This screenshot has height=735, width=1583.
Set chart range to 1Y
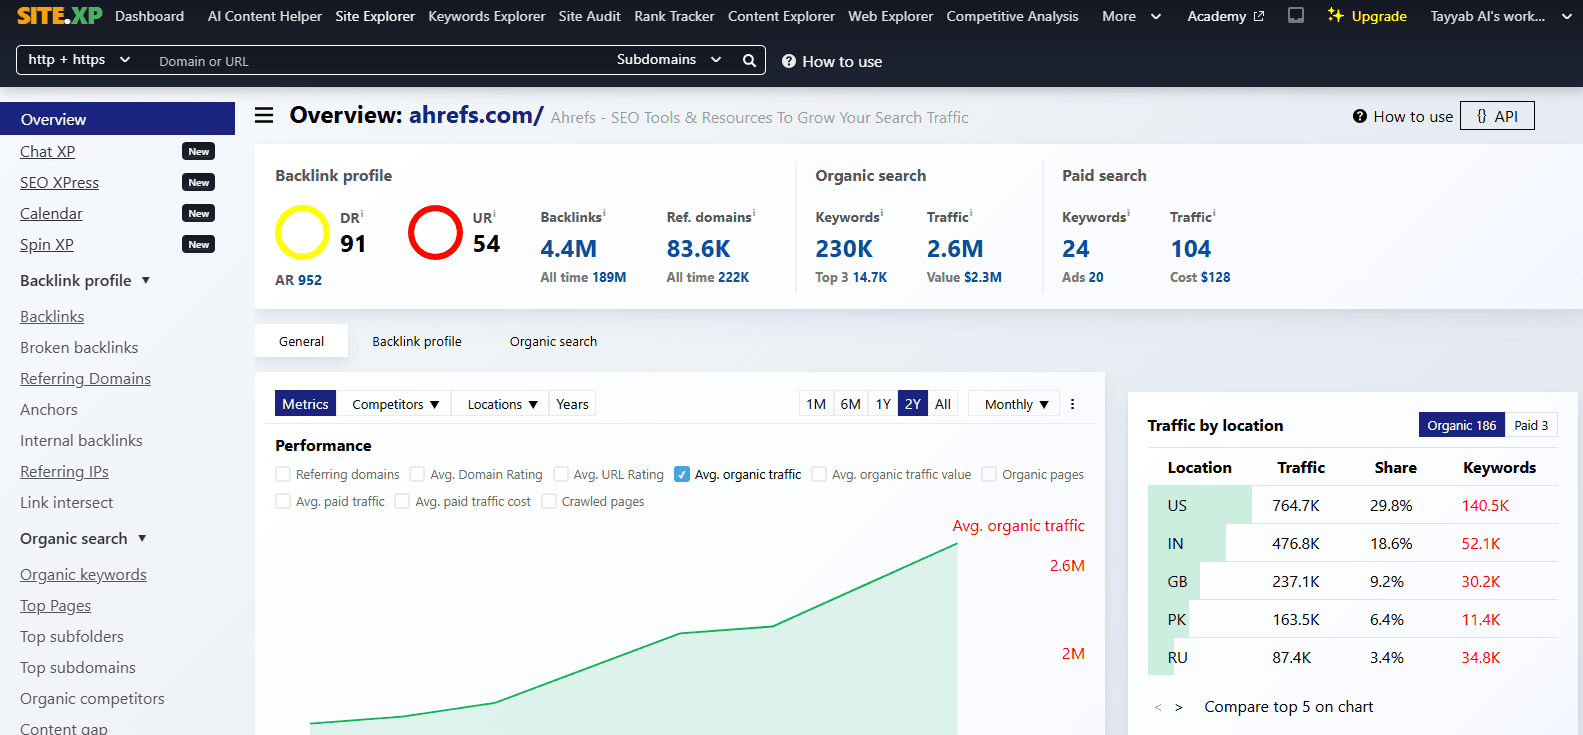click(883, 404)
